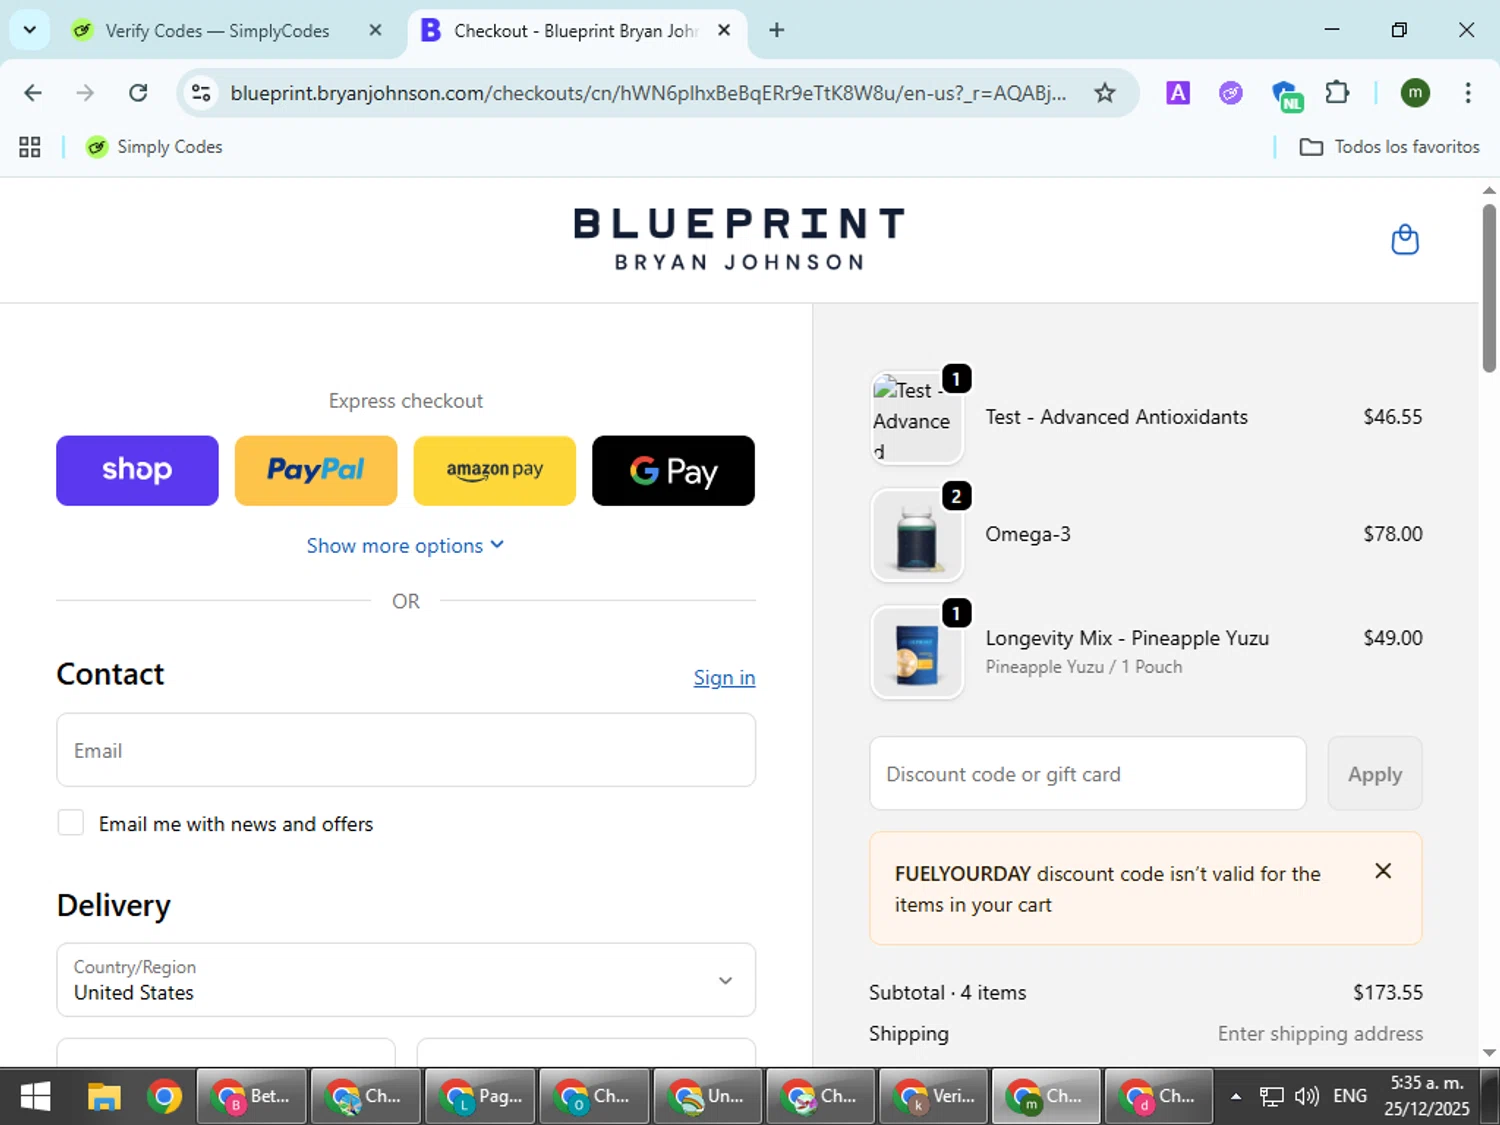
Task: Click the Omega-3 price $78.00
Action: pyautogui.click(x=1393, y=534)
